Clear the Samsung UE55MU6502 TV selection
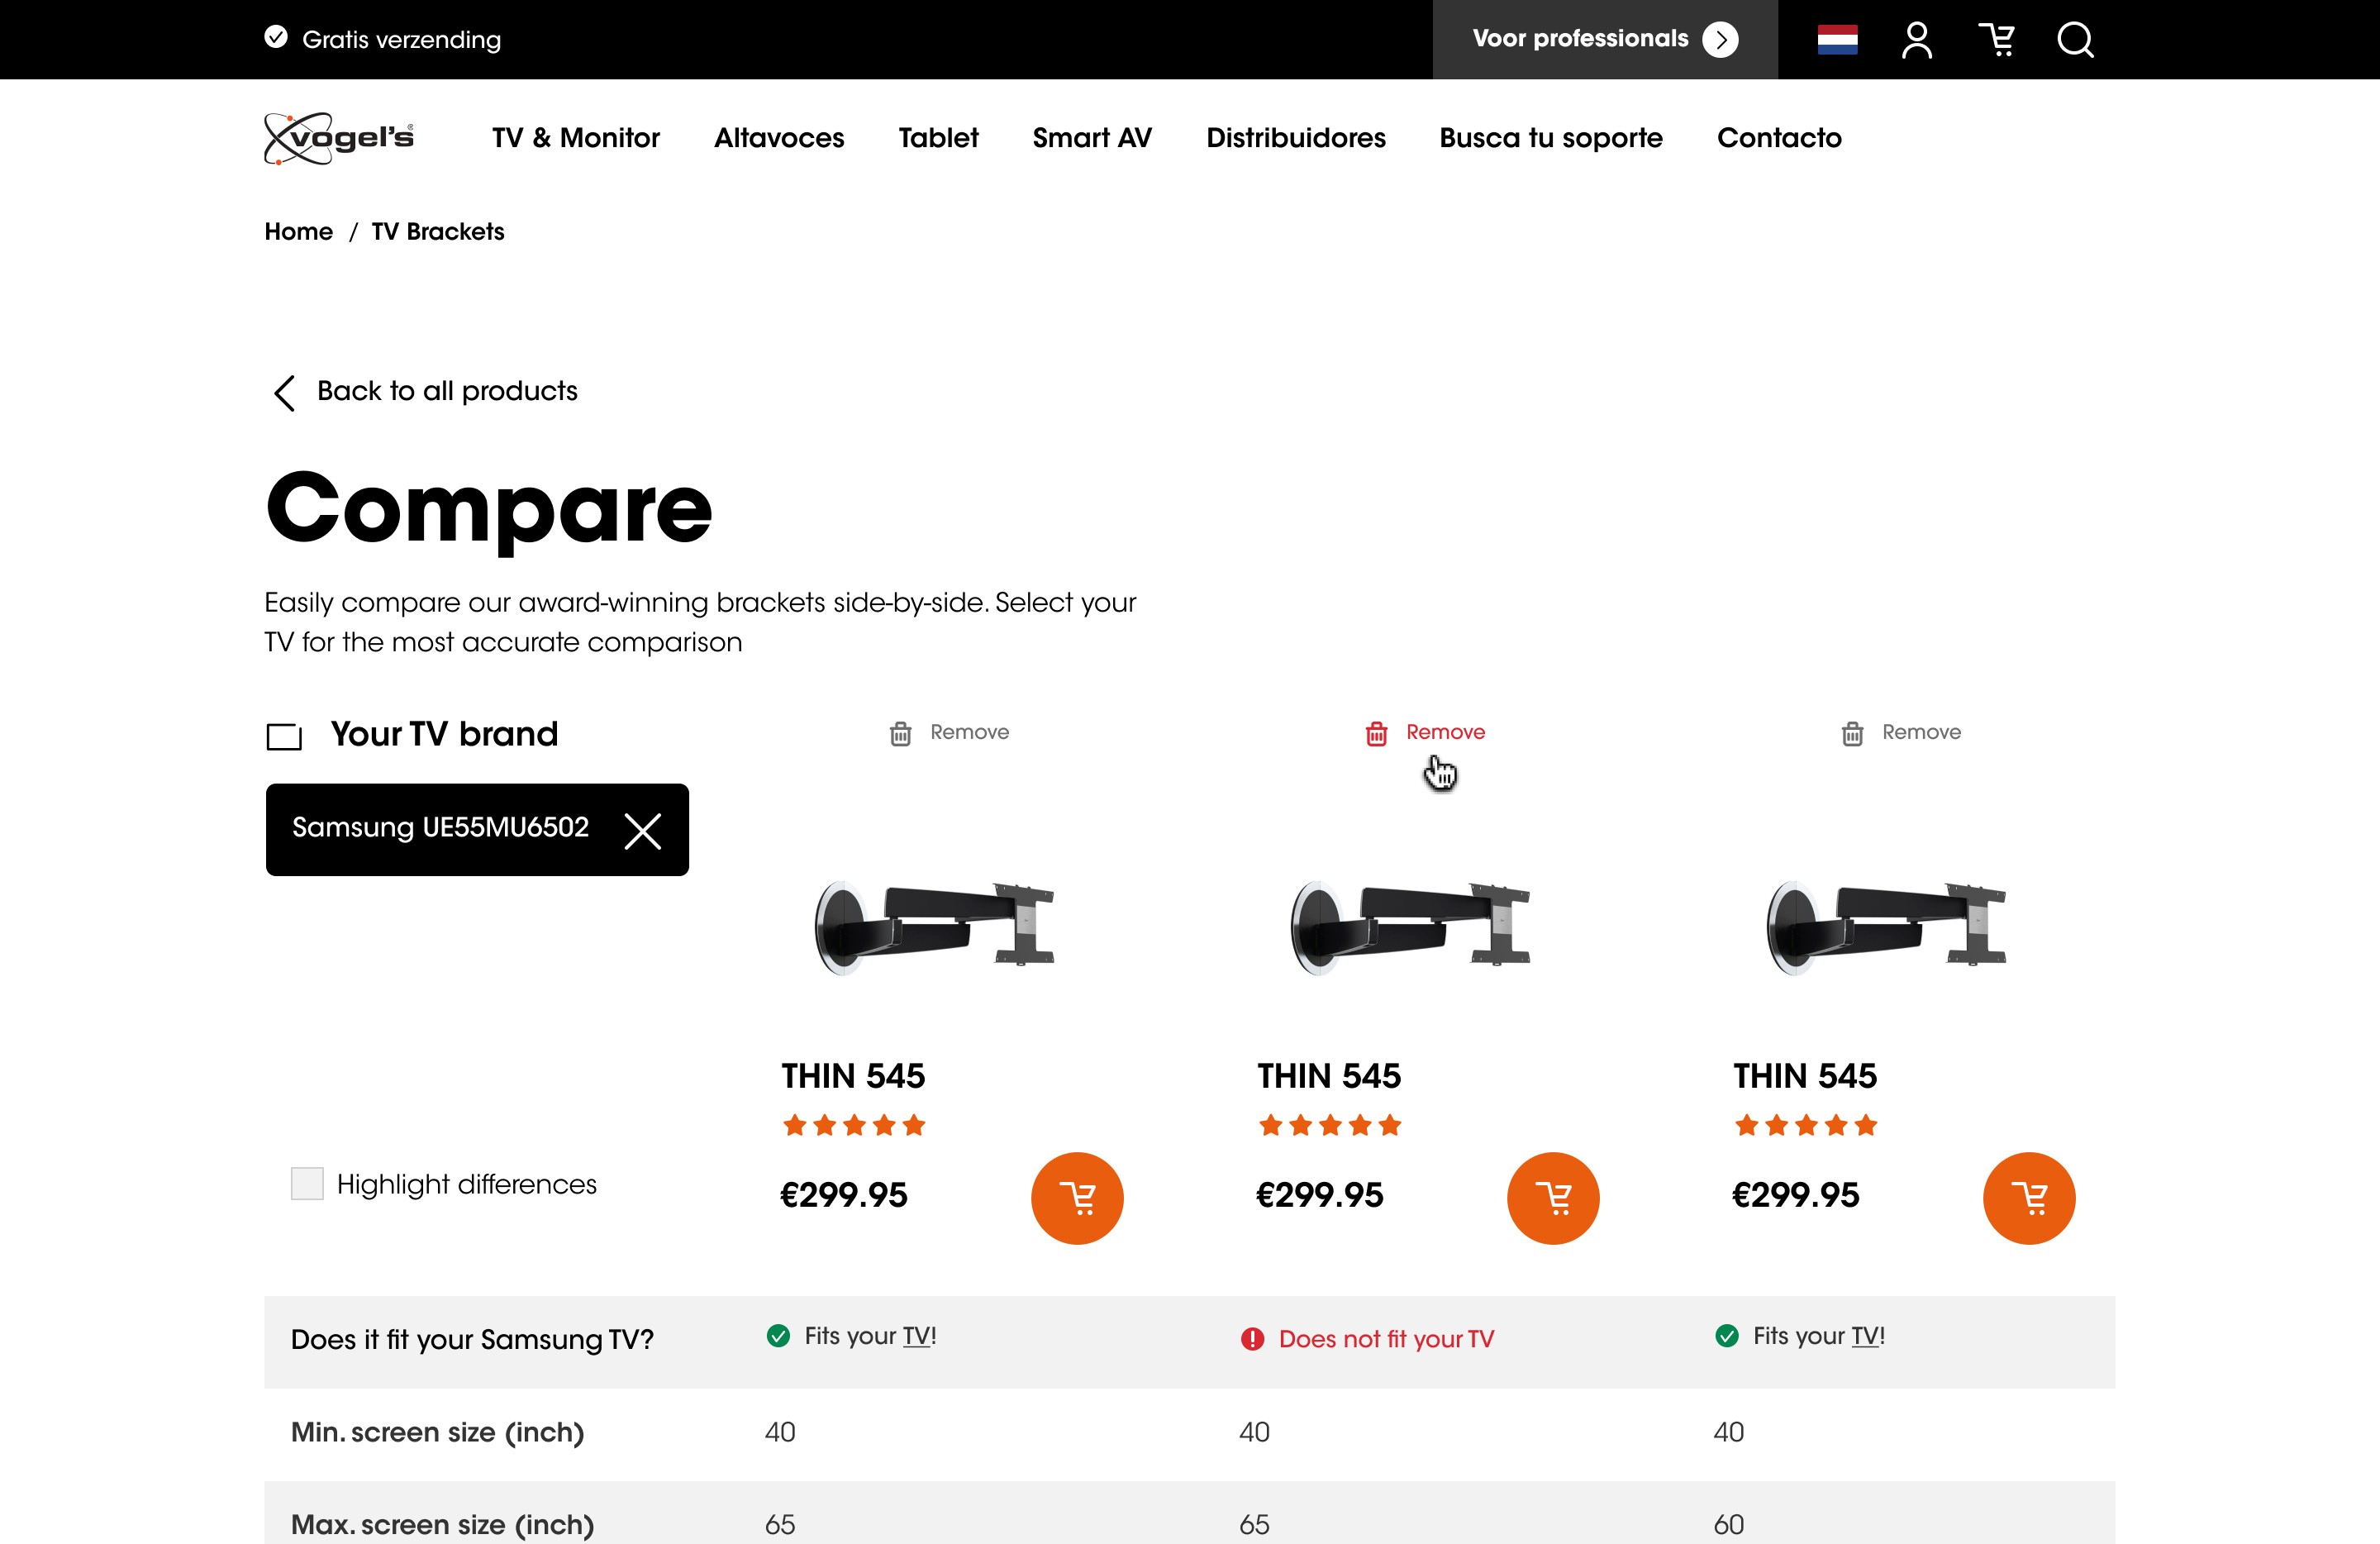2380x1544 pixels. pos(642,830)
